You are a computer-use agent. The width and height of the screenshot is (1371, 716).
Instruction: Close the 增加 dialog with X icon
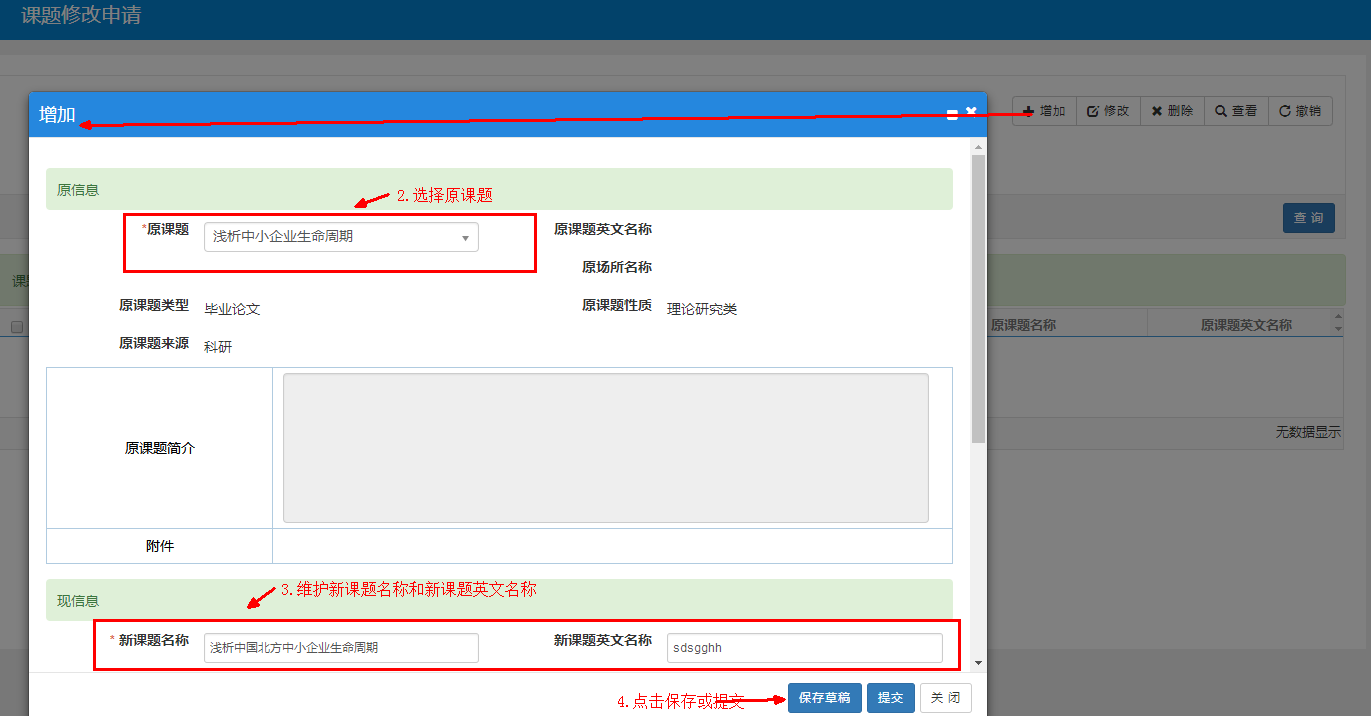(971, 111)
